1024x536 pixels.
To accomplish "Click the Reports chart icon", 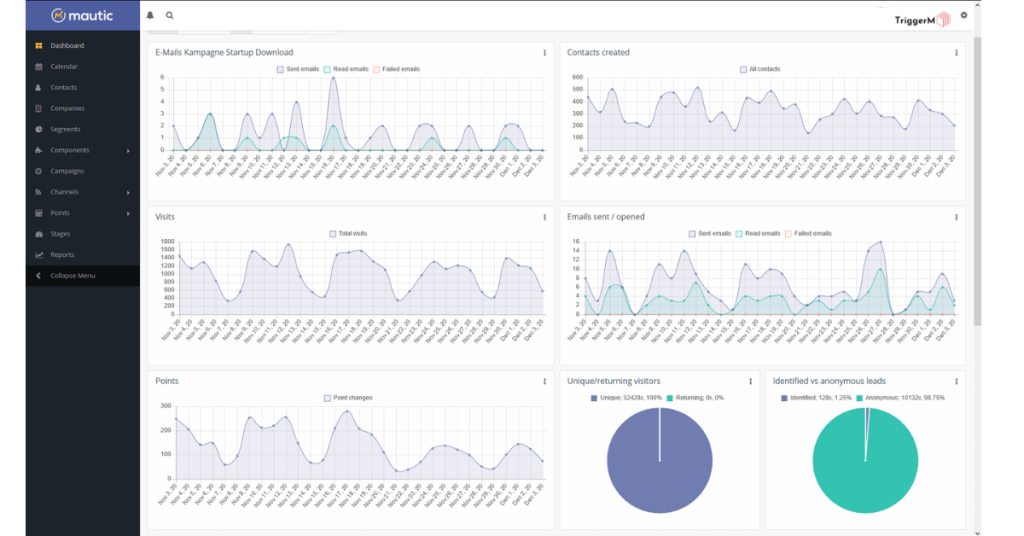I will click(x=38, y=255).
